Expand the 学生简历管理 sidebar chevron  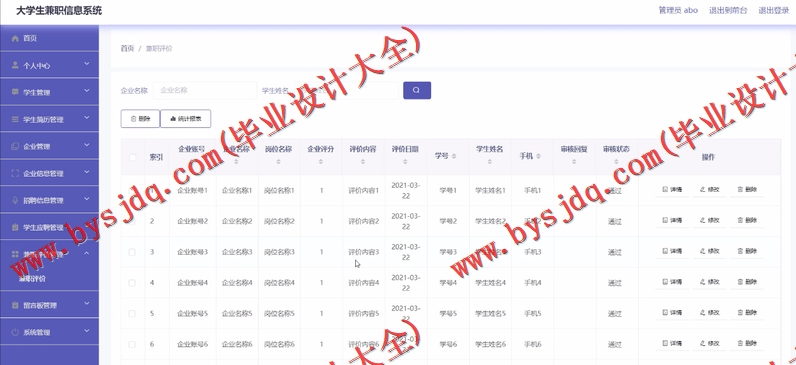pyautogui.click(x=87, y=118)
